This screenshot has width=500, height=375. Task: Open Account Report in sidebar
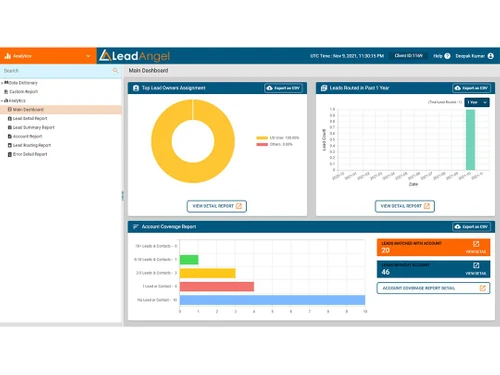(27, 136)
